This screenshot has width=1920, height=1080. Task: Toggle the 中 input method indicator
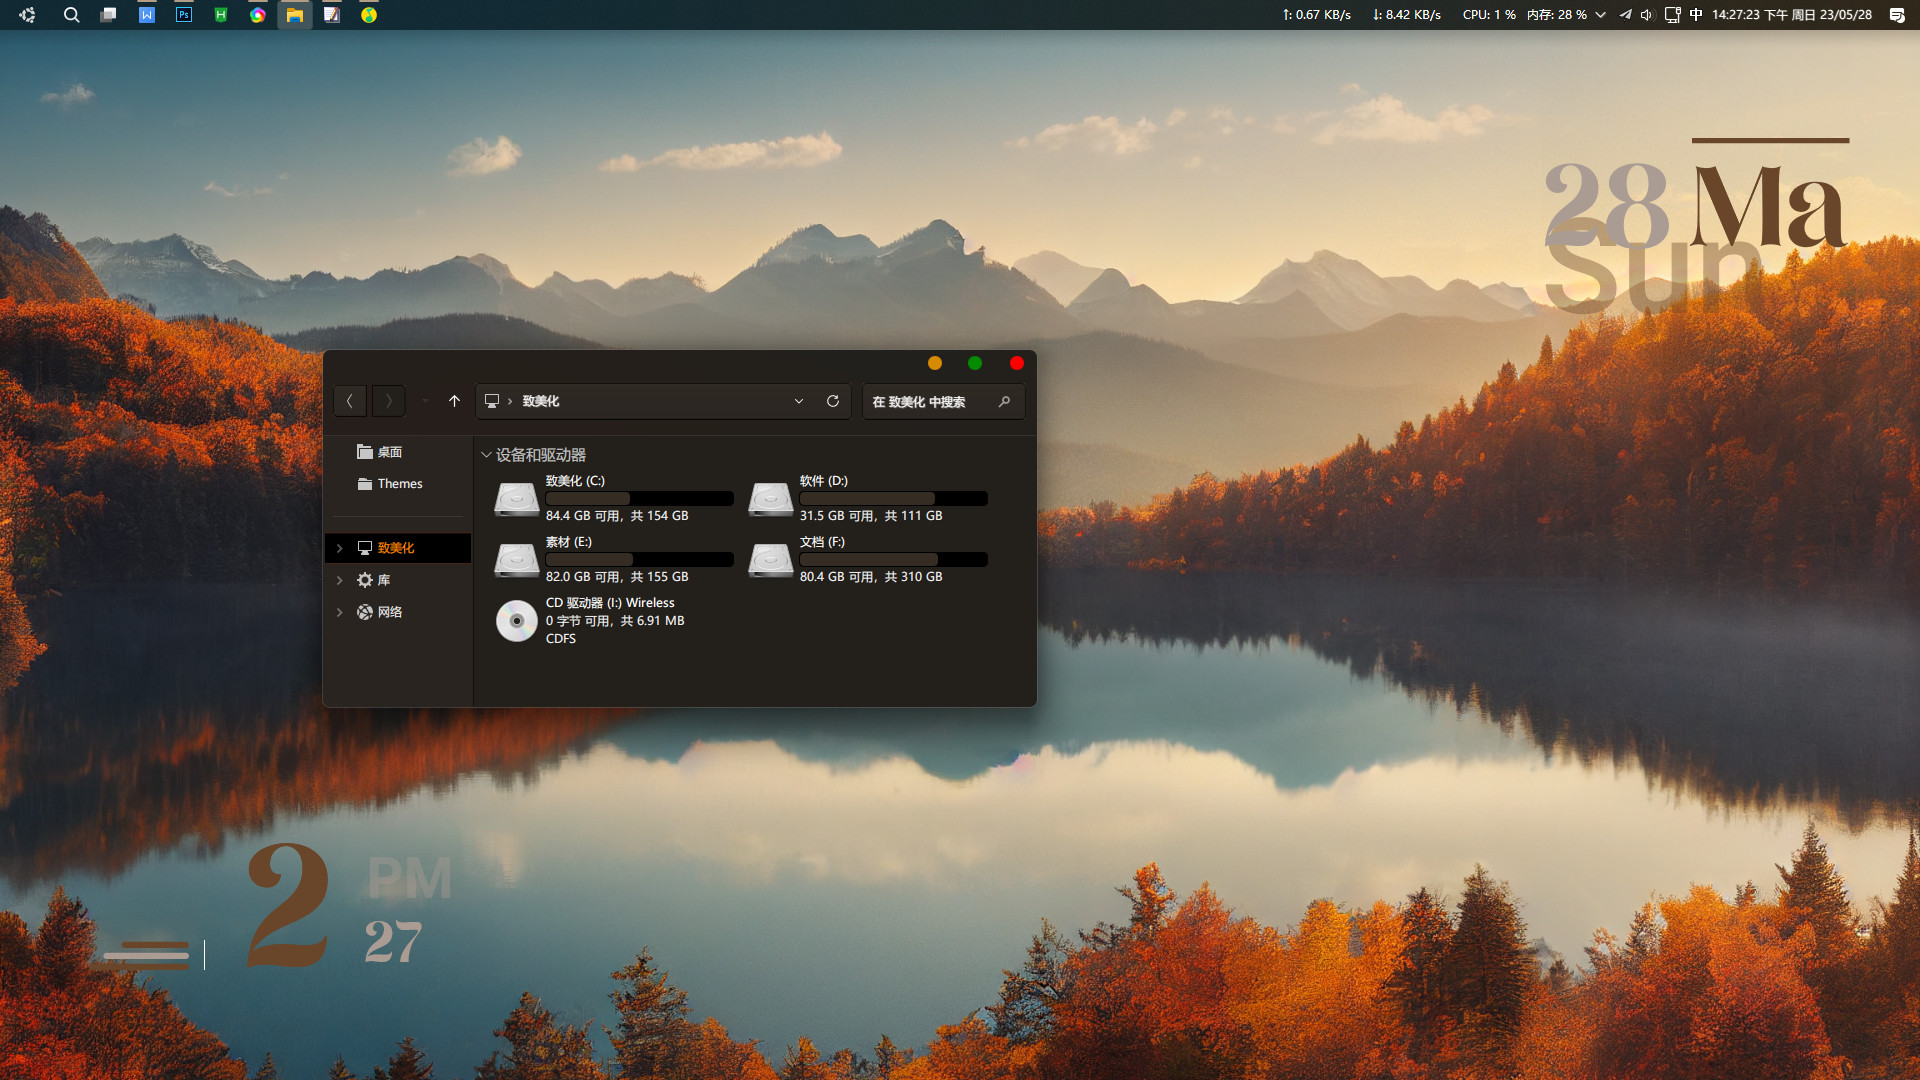(x=1696, y=15)
